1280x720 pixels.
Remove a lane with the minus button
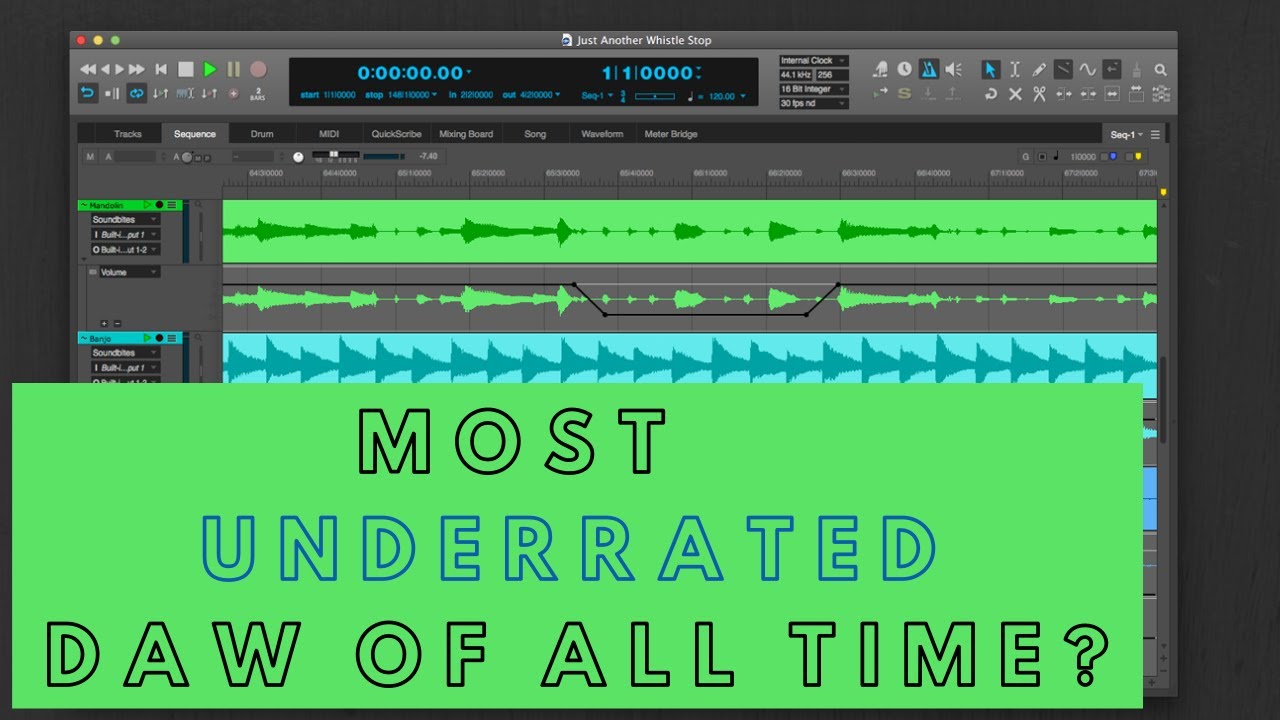117,324
